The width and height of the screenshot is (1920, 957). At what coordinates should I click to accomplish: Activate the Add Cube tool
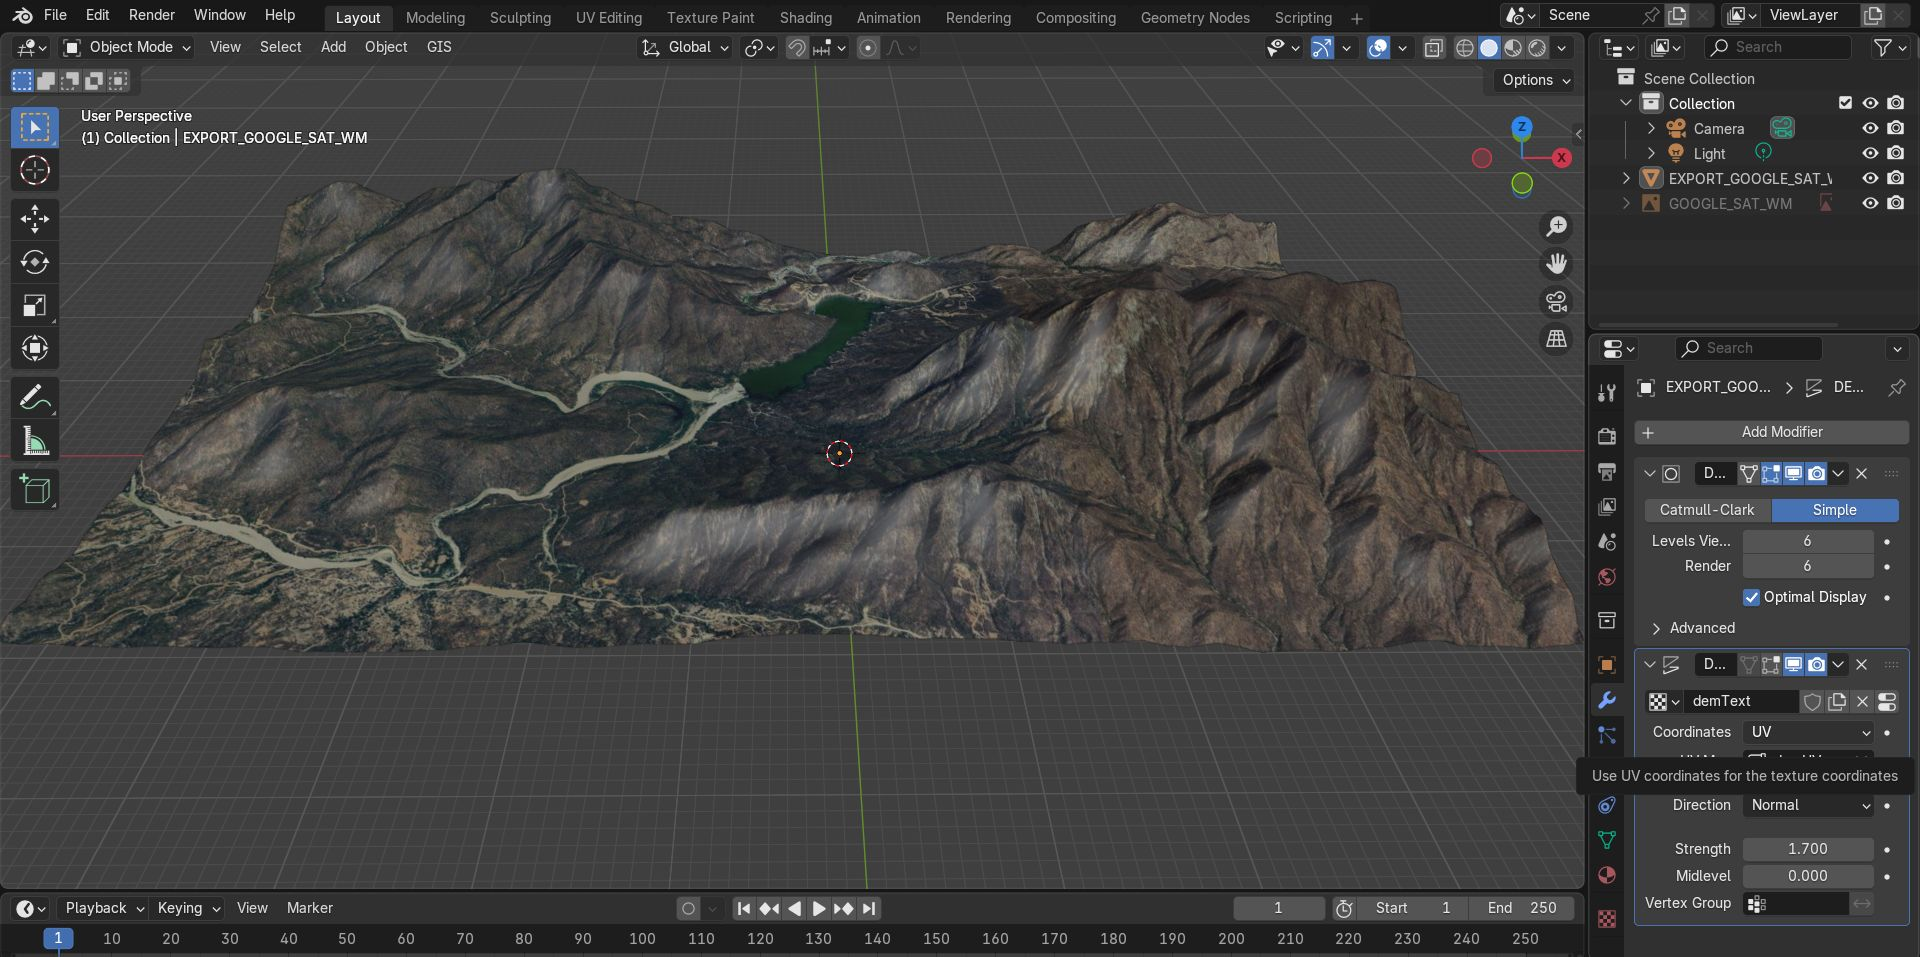point(35,489)
